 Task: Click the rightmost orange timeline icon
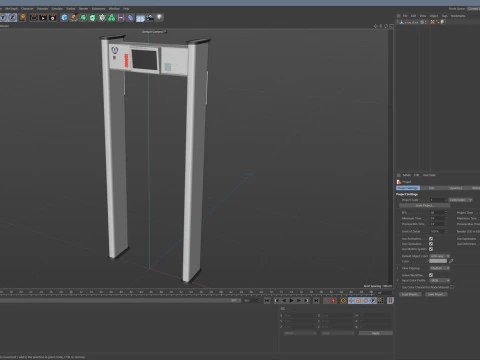coord(390,301)
